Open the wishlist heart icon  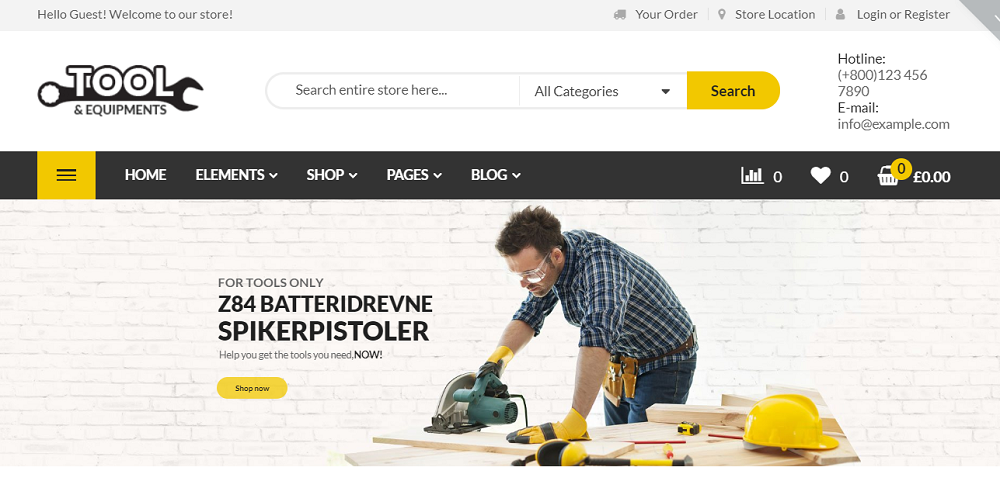pos(820,176)
